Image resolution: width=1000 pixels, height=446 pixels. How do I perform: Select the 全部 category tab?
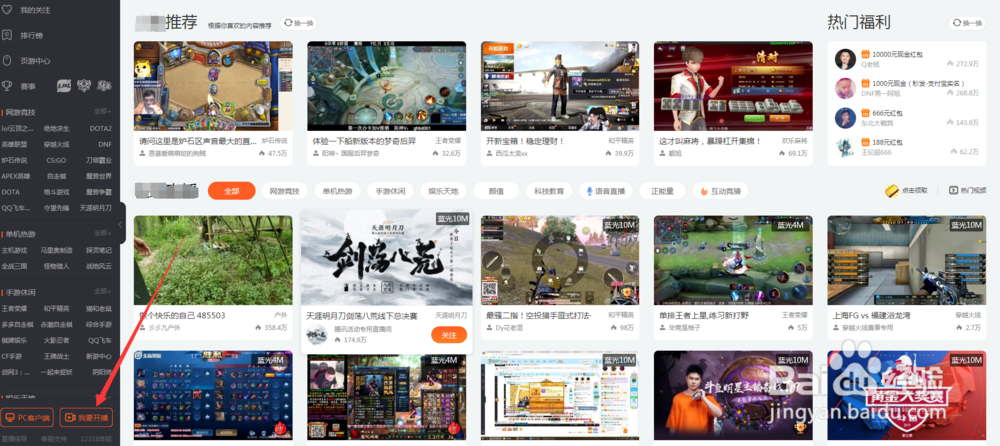coord(232,191)
